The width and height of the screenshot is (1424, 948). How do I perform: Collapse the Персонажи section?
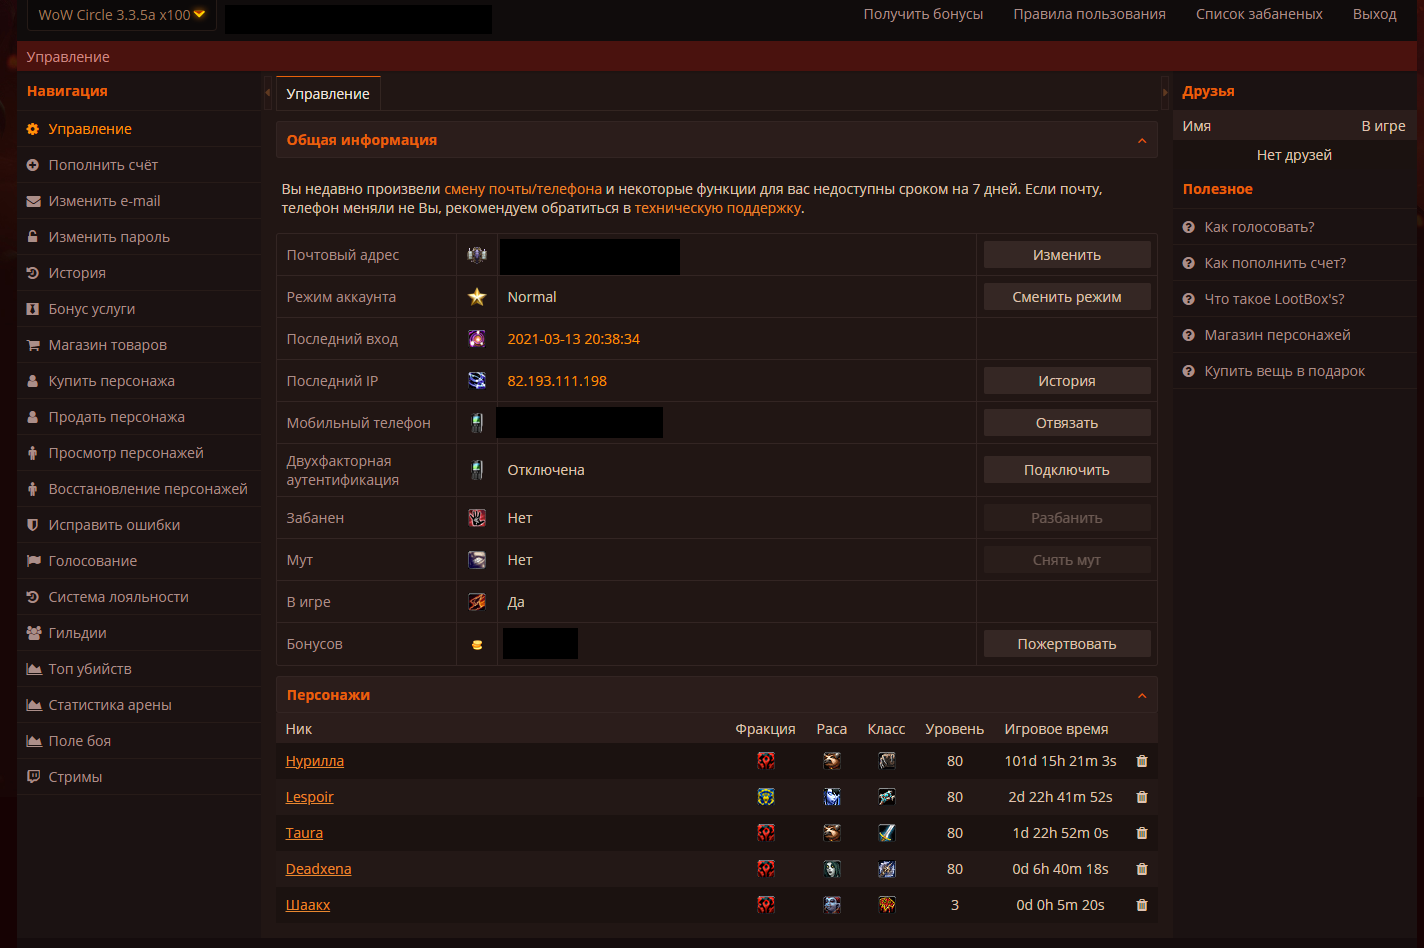[1142, 695]
